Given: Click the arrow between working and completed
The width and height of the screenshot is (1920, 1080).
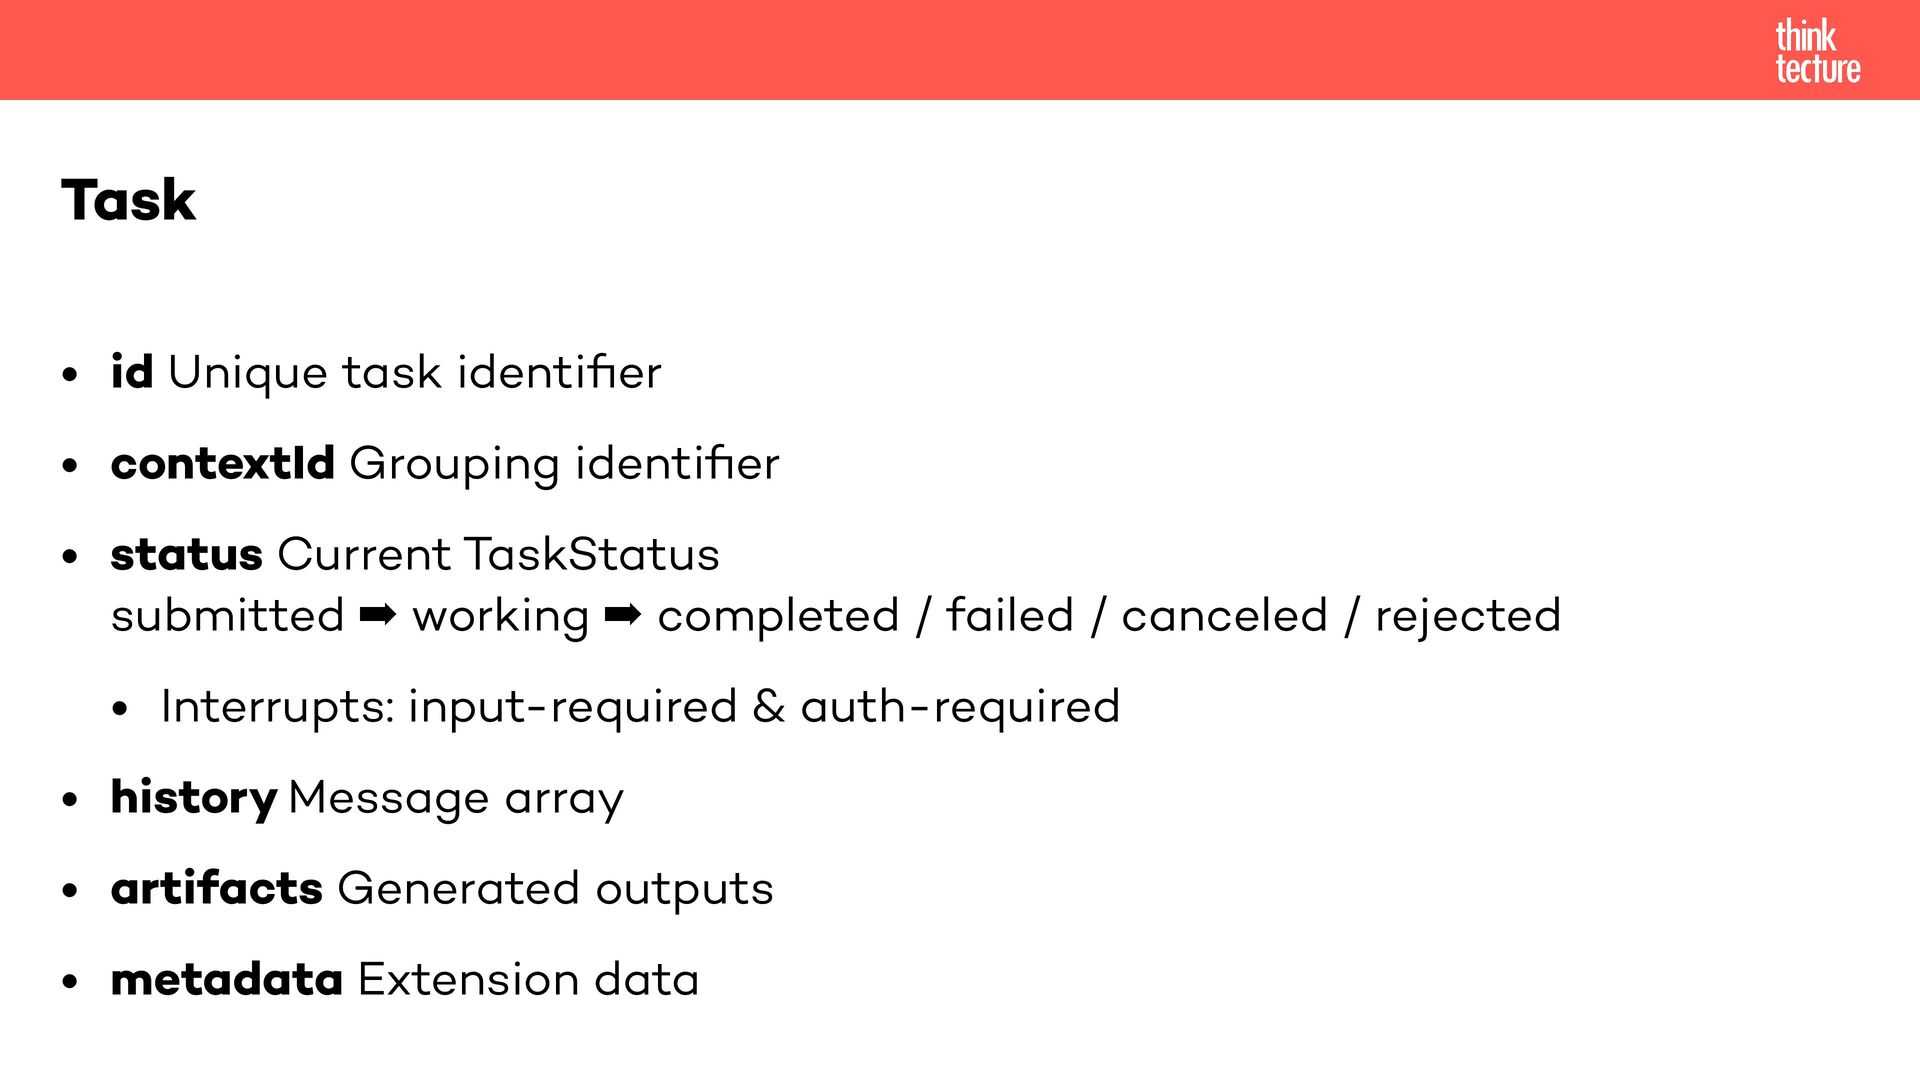Looking at the screenshot, I should [x=622, y=616].
